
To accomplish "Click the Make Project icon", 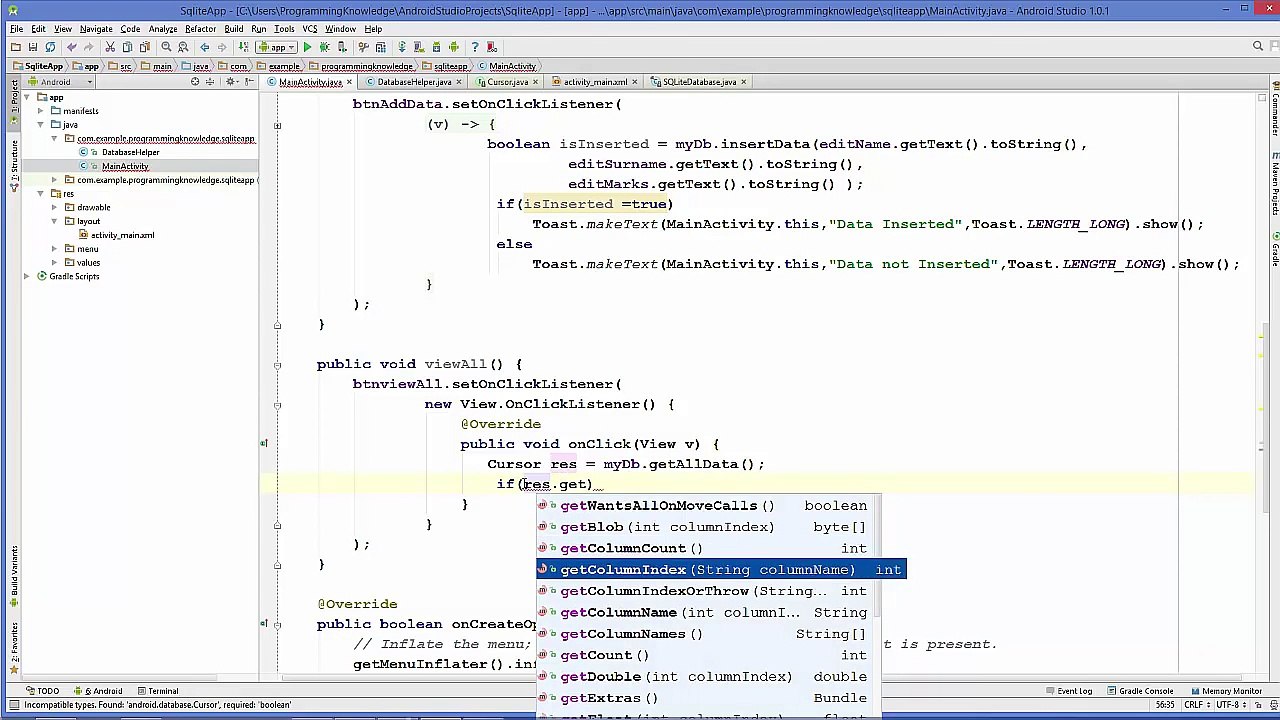I will [243, 47].
